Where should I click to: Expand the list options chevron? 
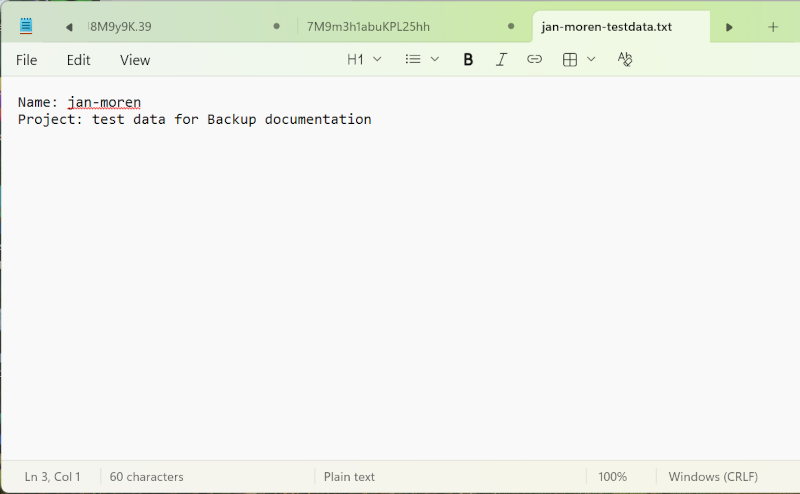435,59
